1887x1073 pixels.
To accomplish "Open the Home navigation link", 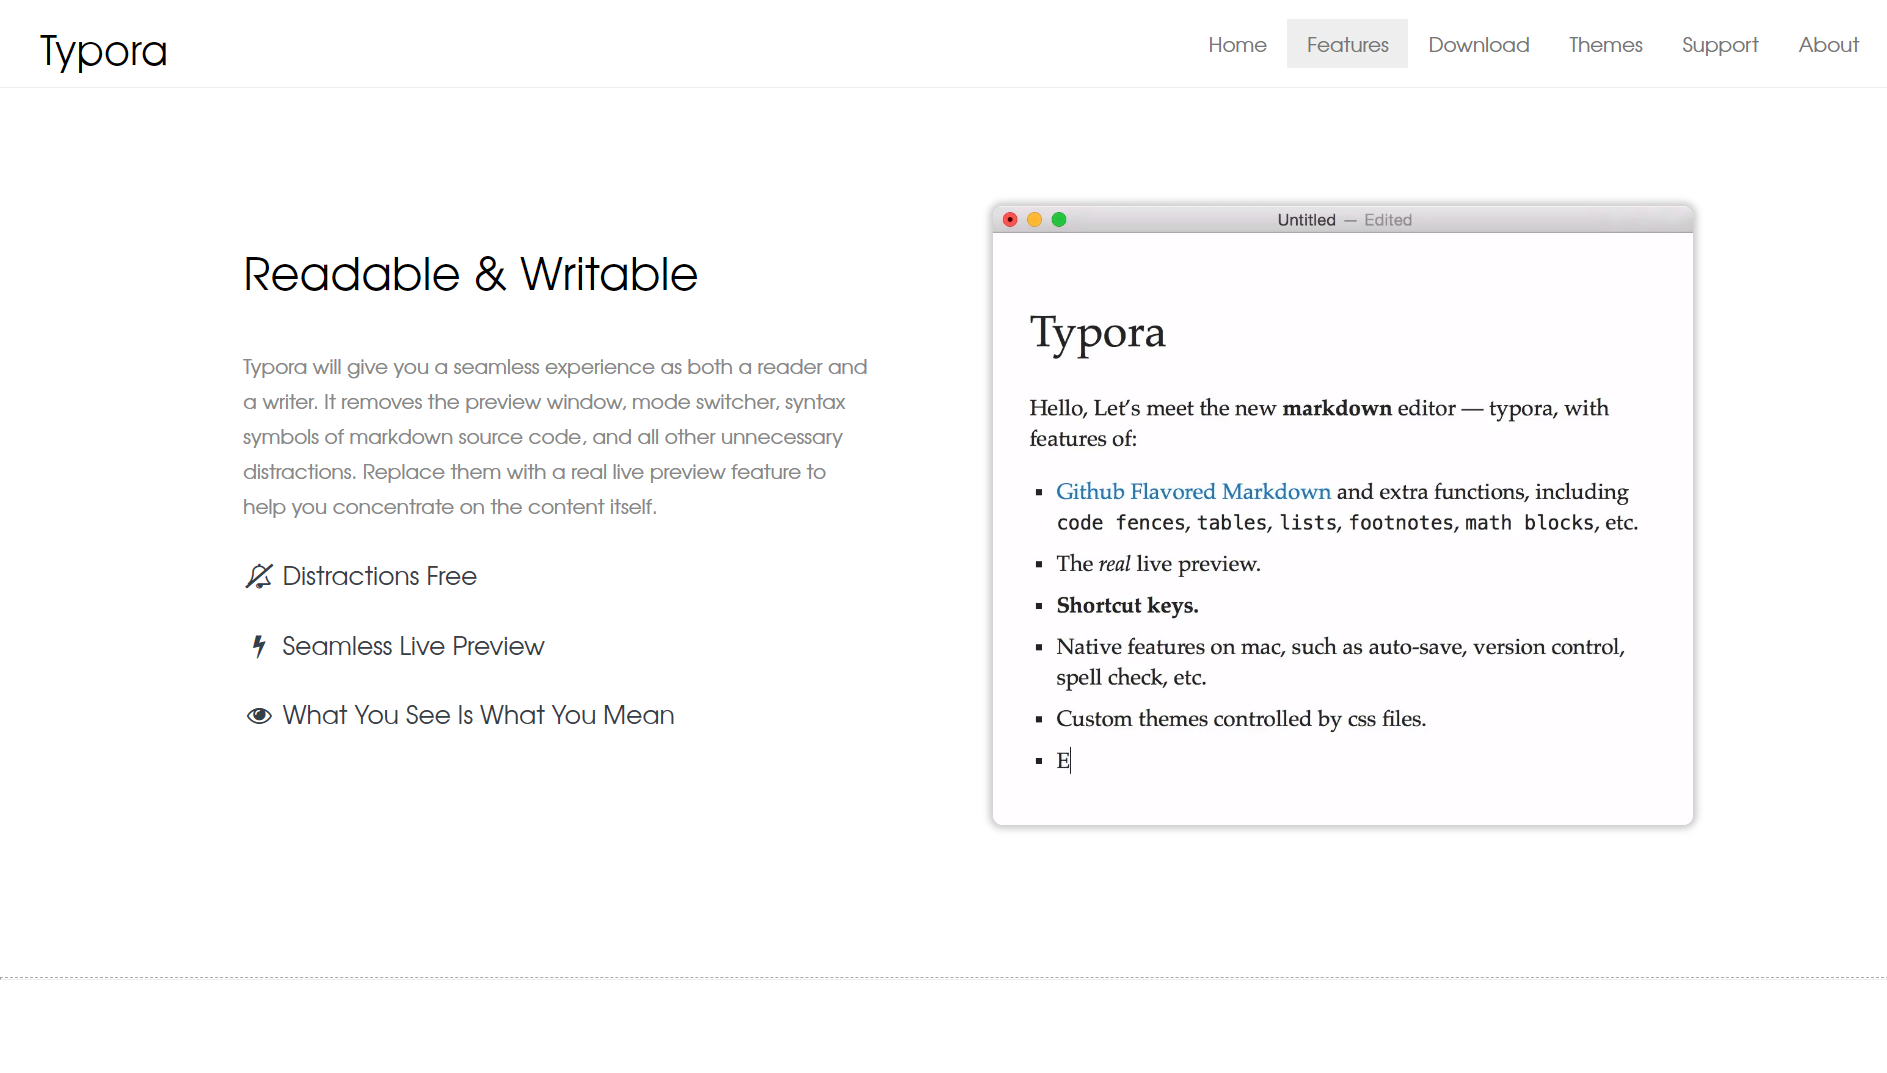I will [1237, 45].
